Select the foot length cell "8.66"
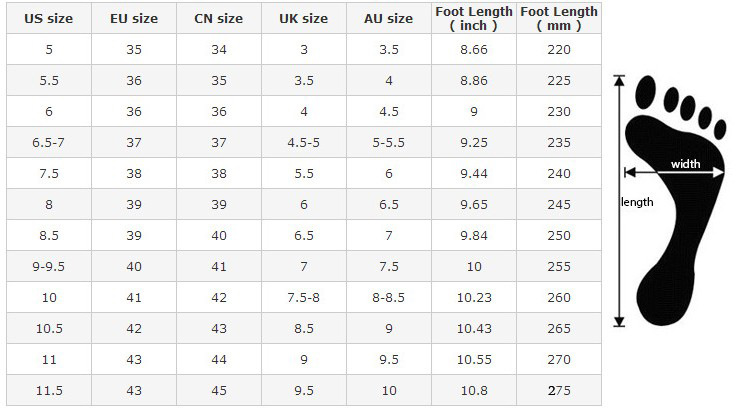The height and width of the screenshot is (411, 746). coord(474,48)
